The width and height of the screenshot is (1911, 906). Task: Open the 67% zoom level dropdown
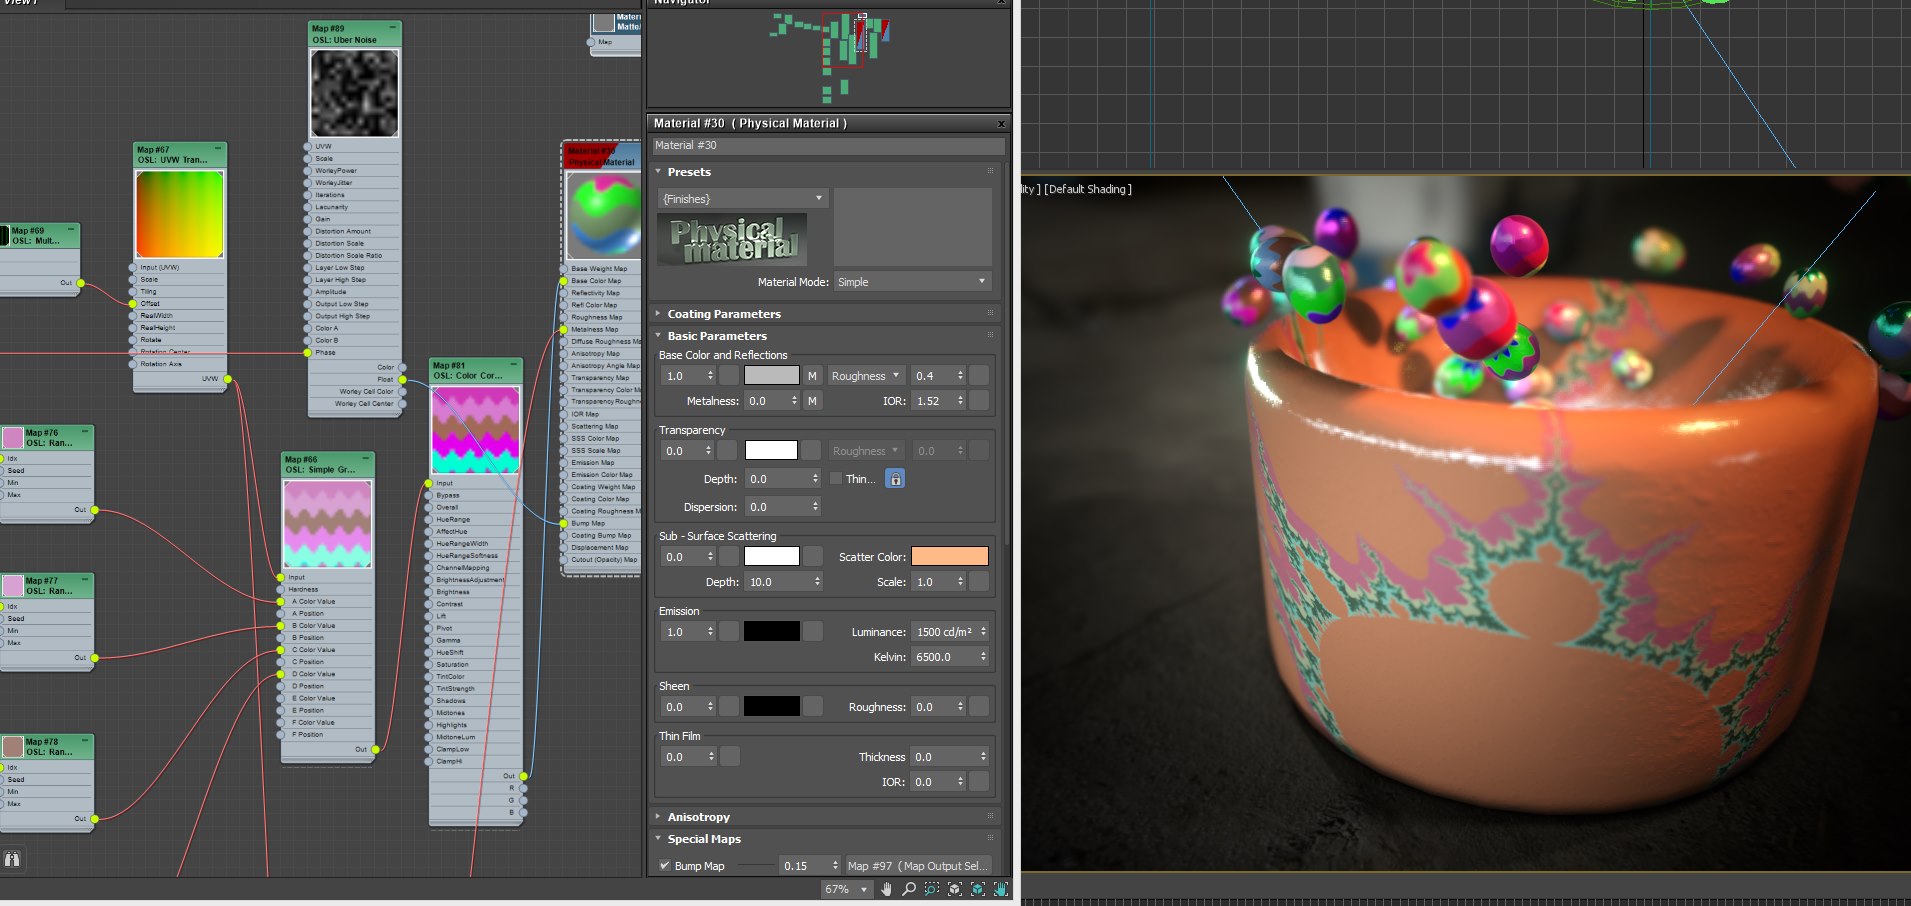pyautogui.click(x=847, y=889)
